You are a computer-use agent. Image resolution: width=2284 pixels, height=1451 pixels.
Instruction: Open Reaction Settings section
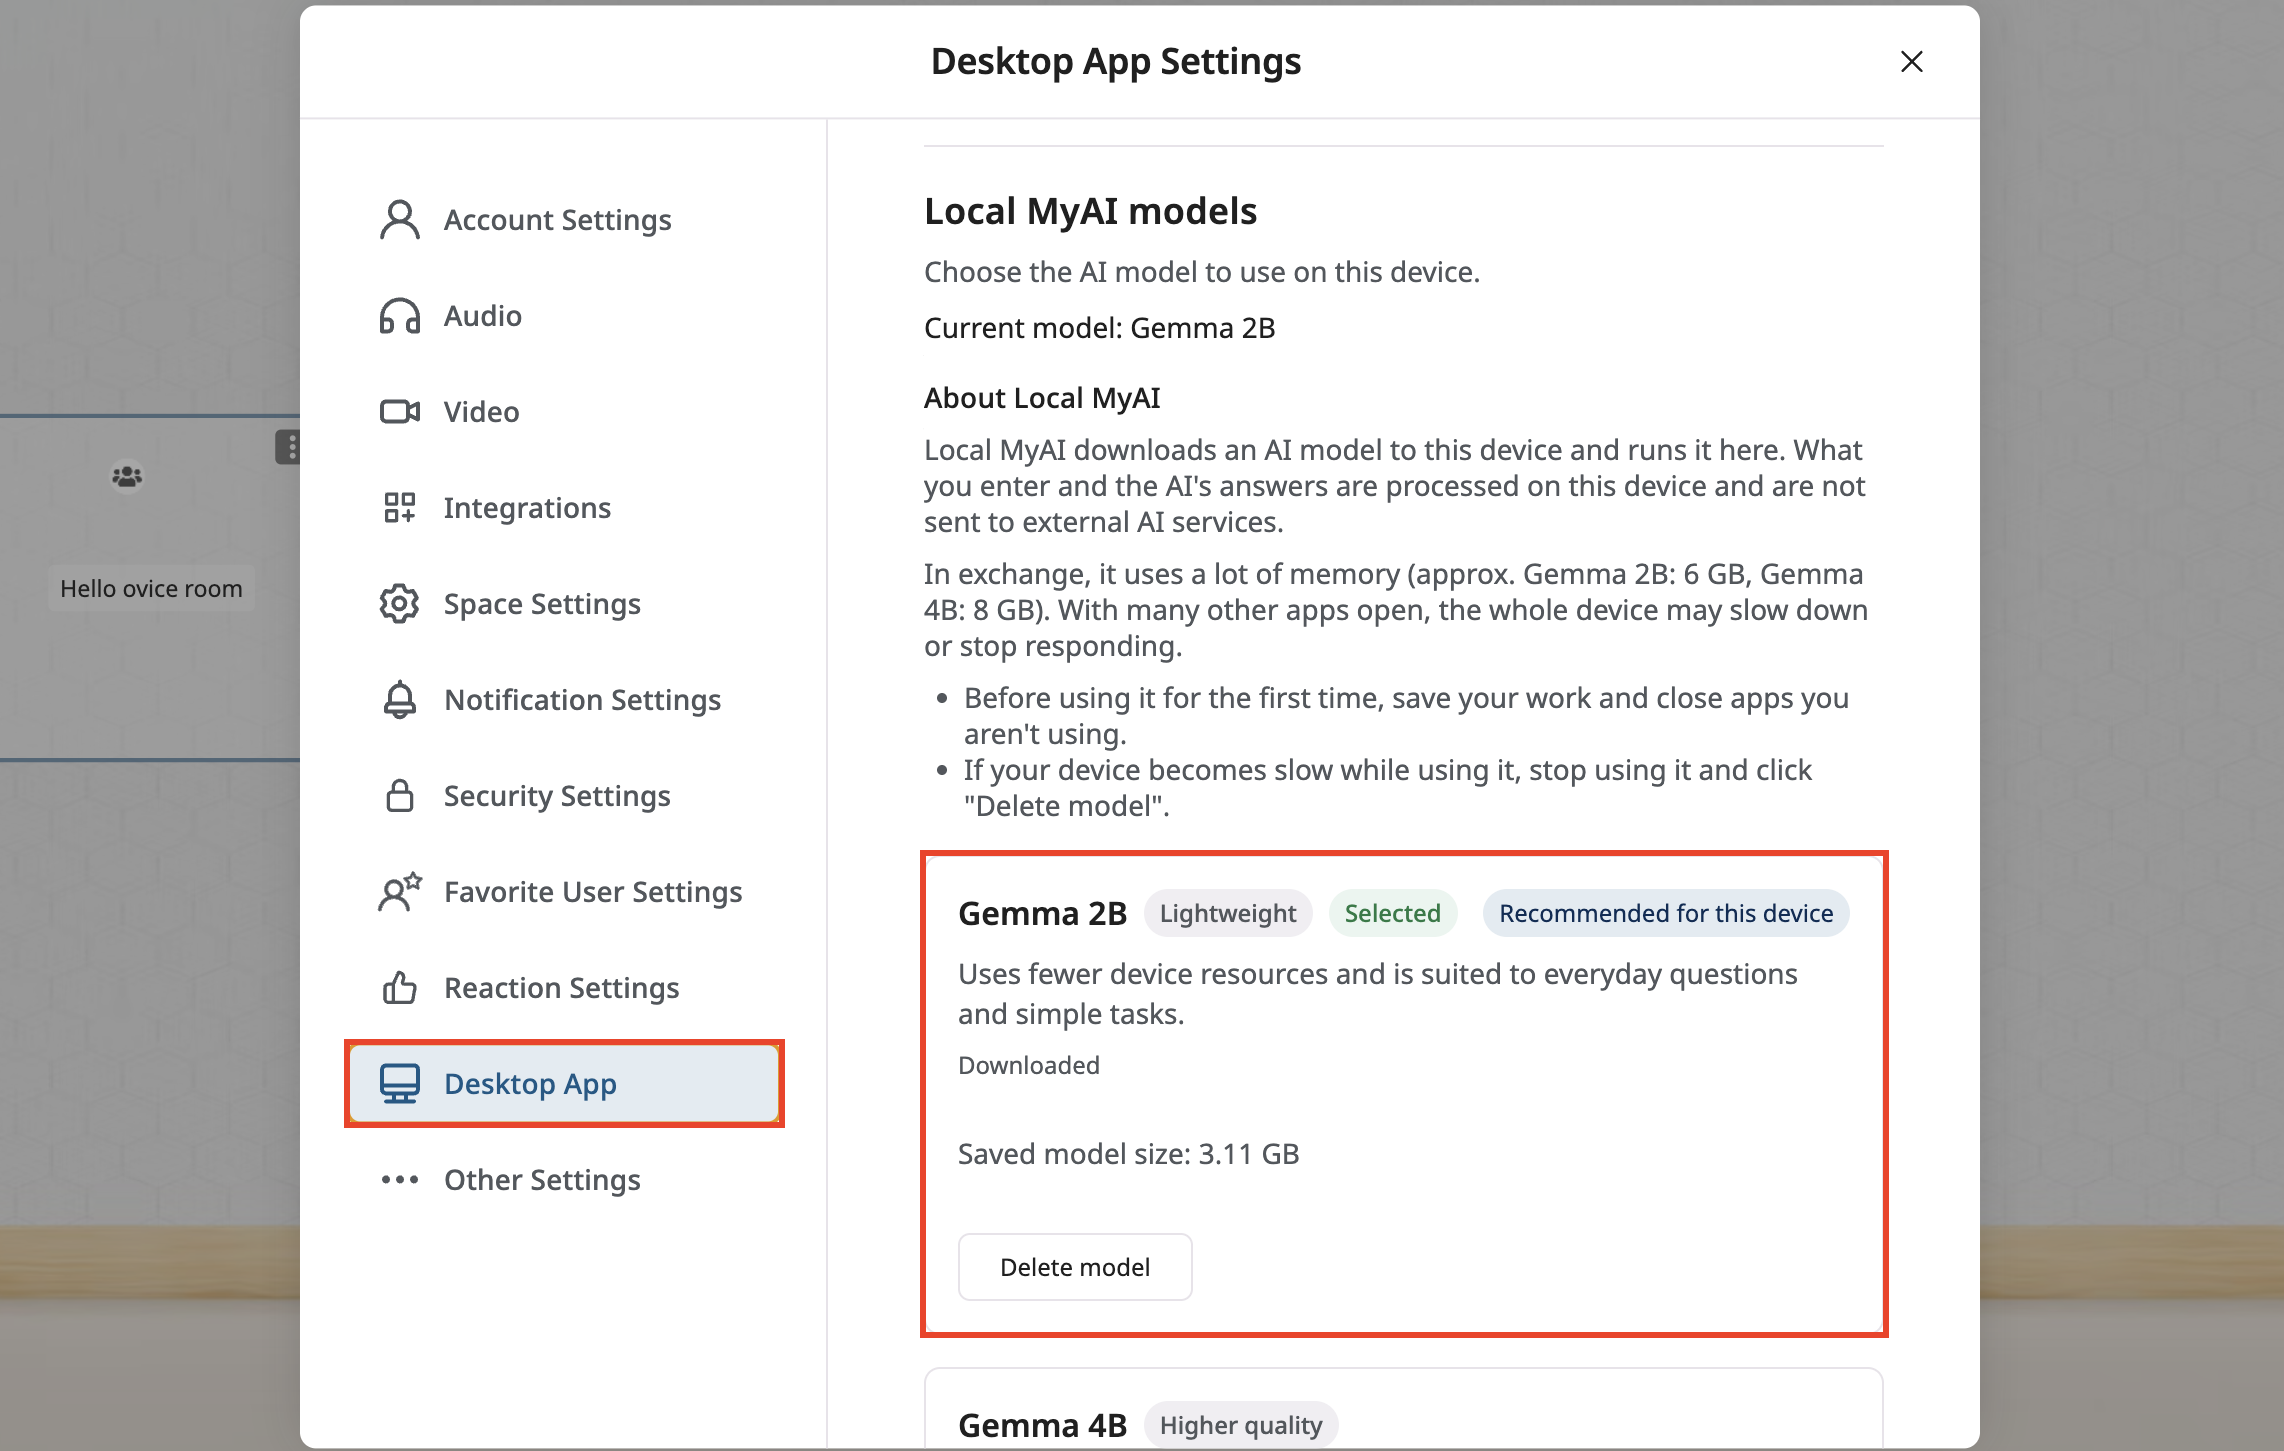(x=564, y=988)
